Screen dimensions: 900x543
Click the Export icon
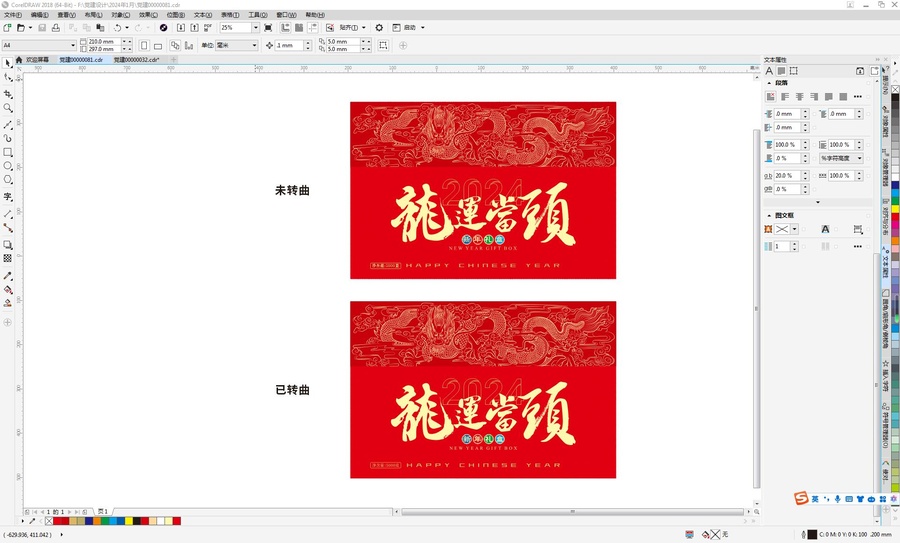coord(195,28)
